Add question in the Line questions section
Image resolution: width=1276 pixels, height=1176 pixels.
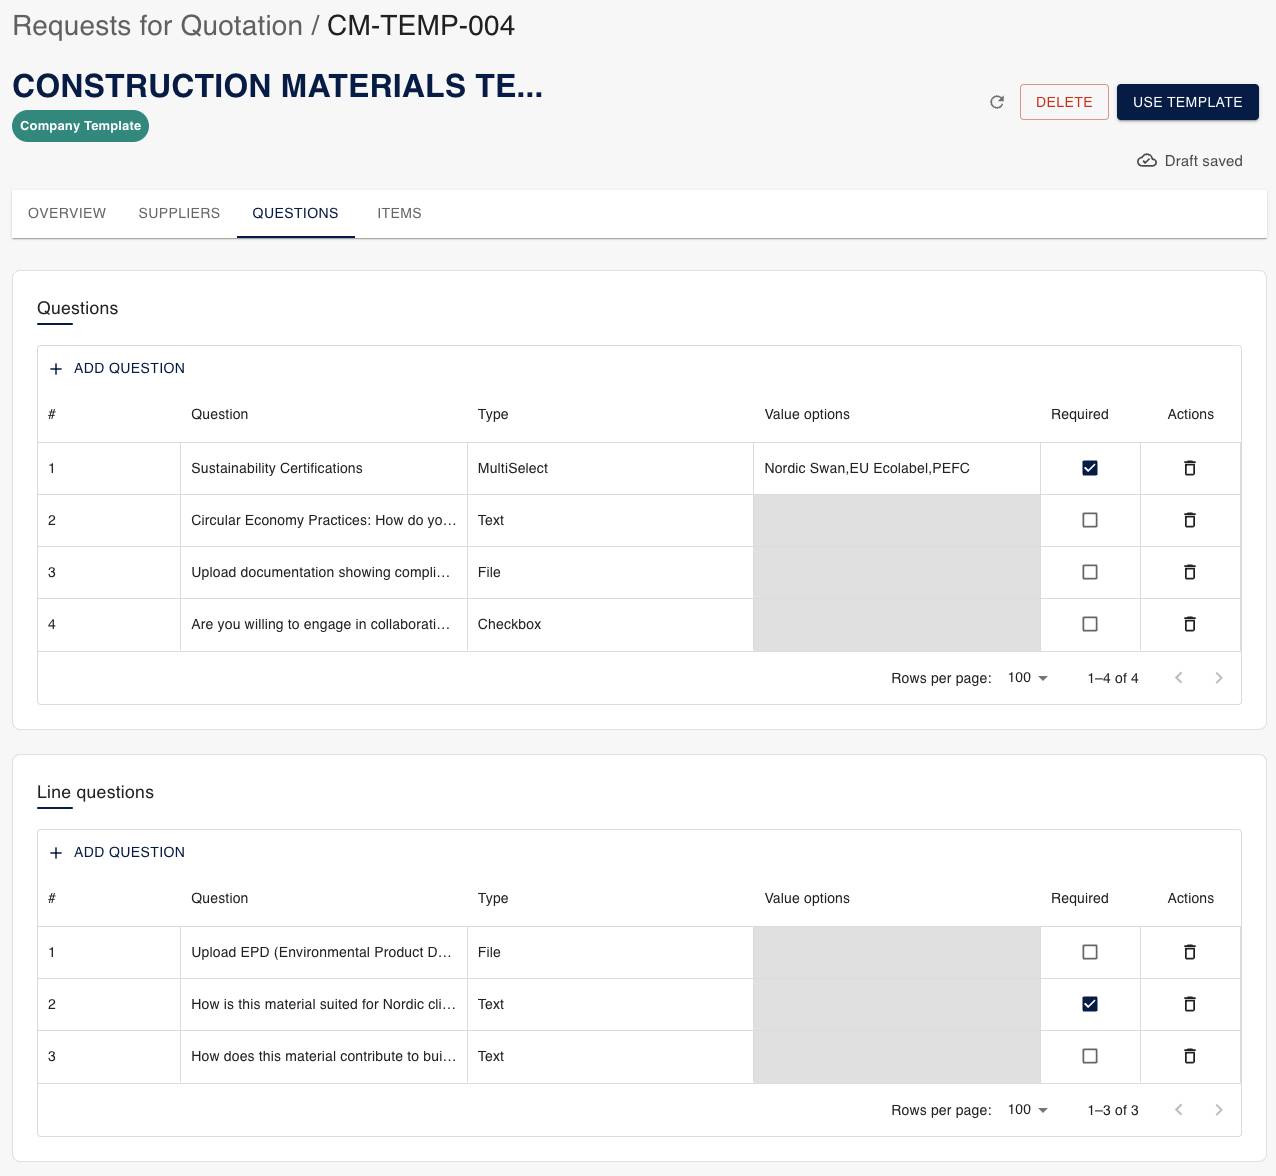(x=117, y=852)
